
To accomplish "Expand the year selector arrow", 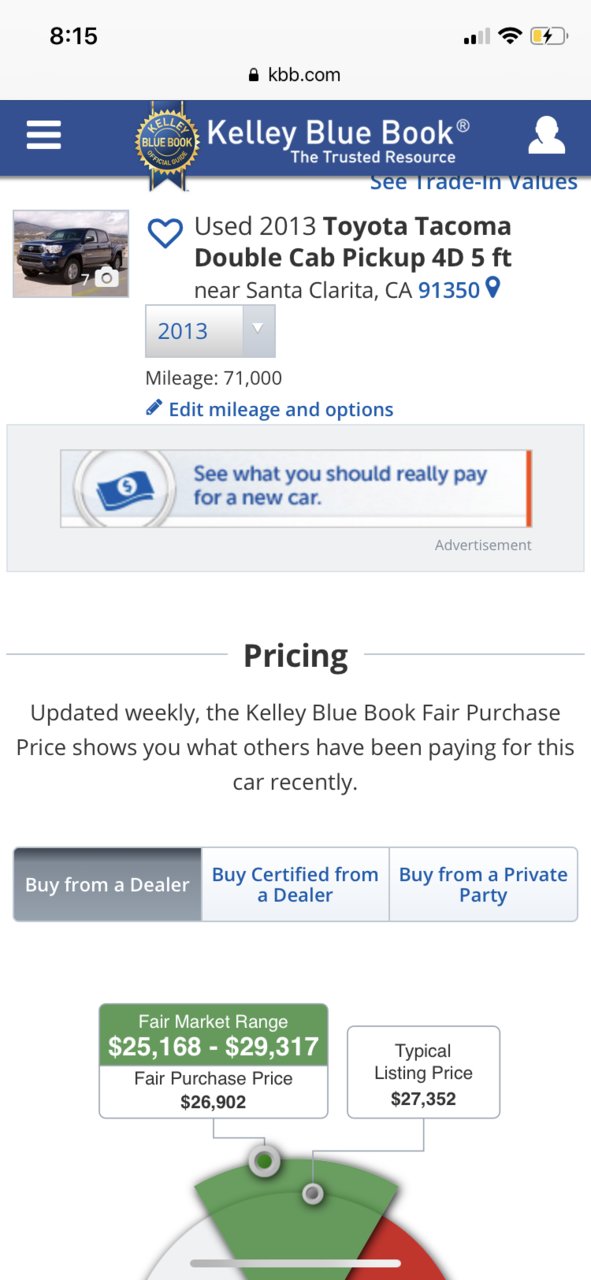I will [x=258, y=329].
